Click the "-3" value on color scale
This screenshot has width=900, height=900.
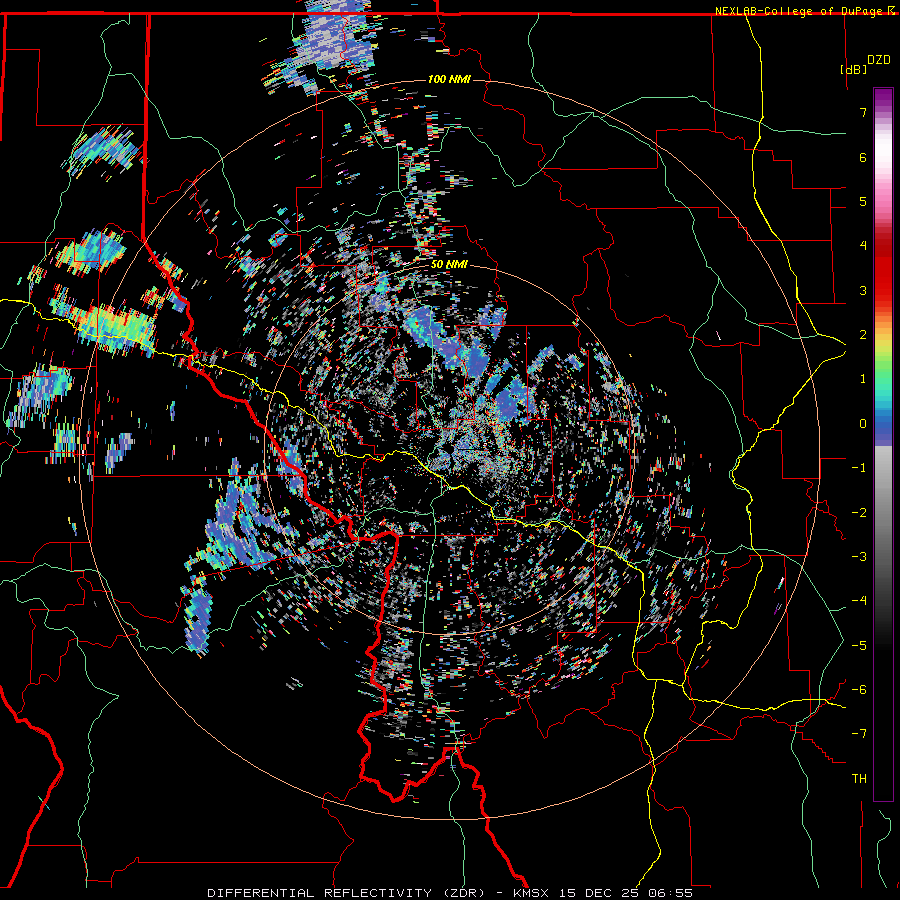coord(859,557)
